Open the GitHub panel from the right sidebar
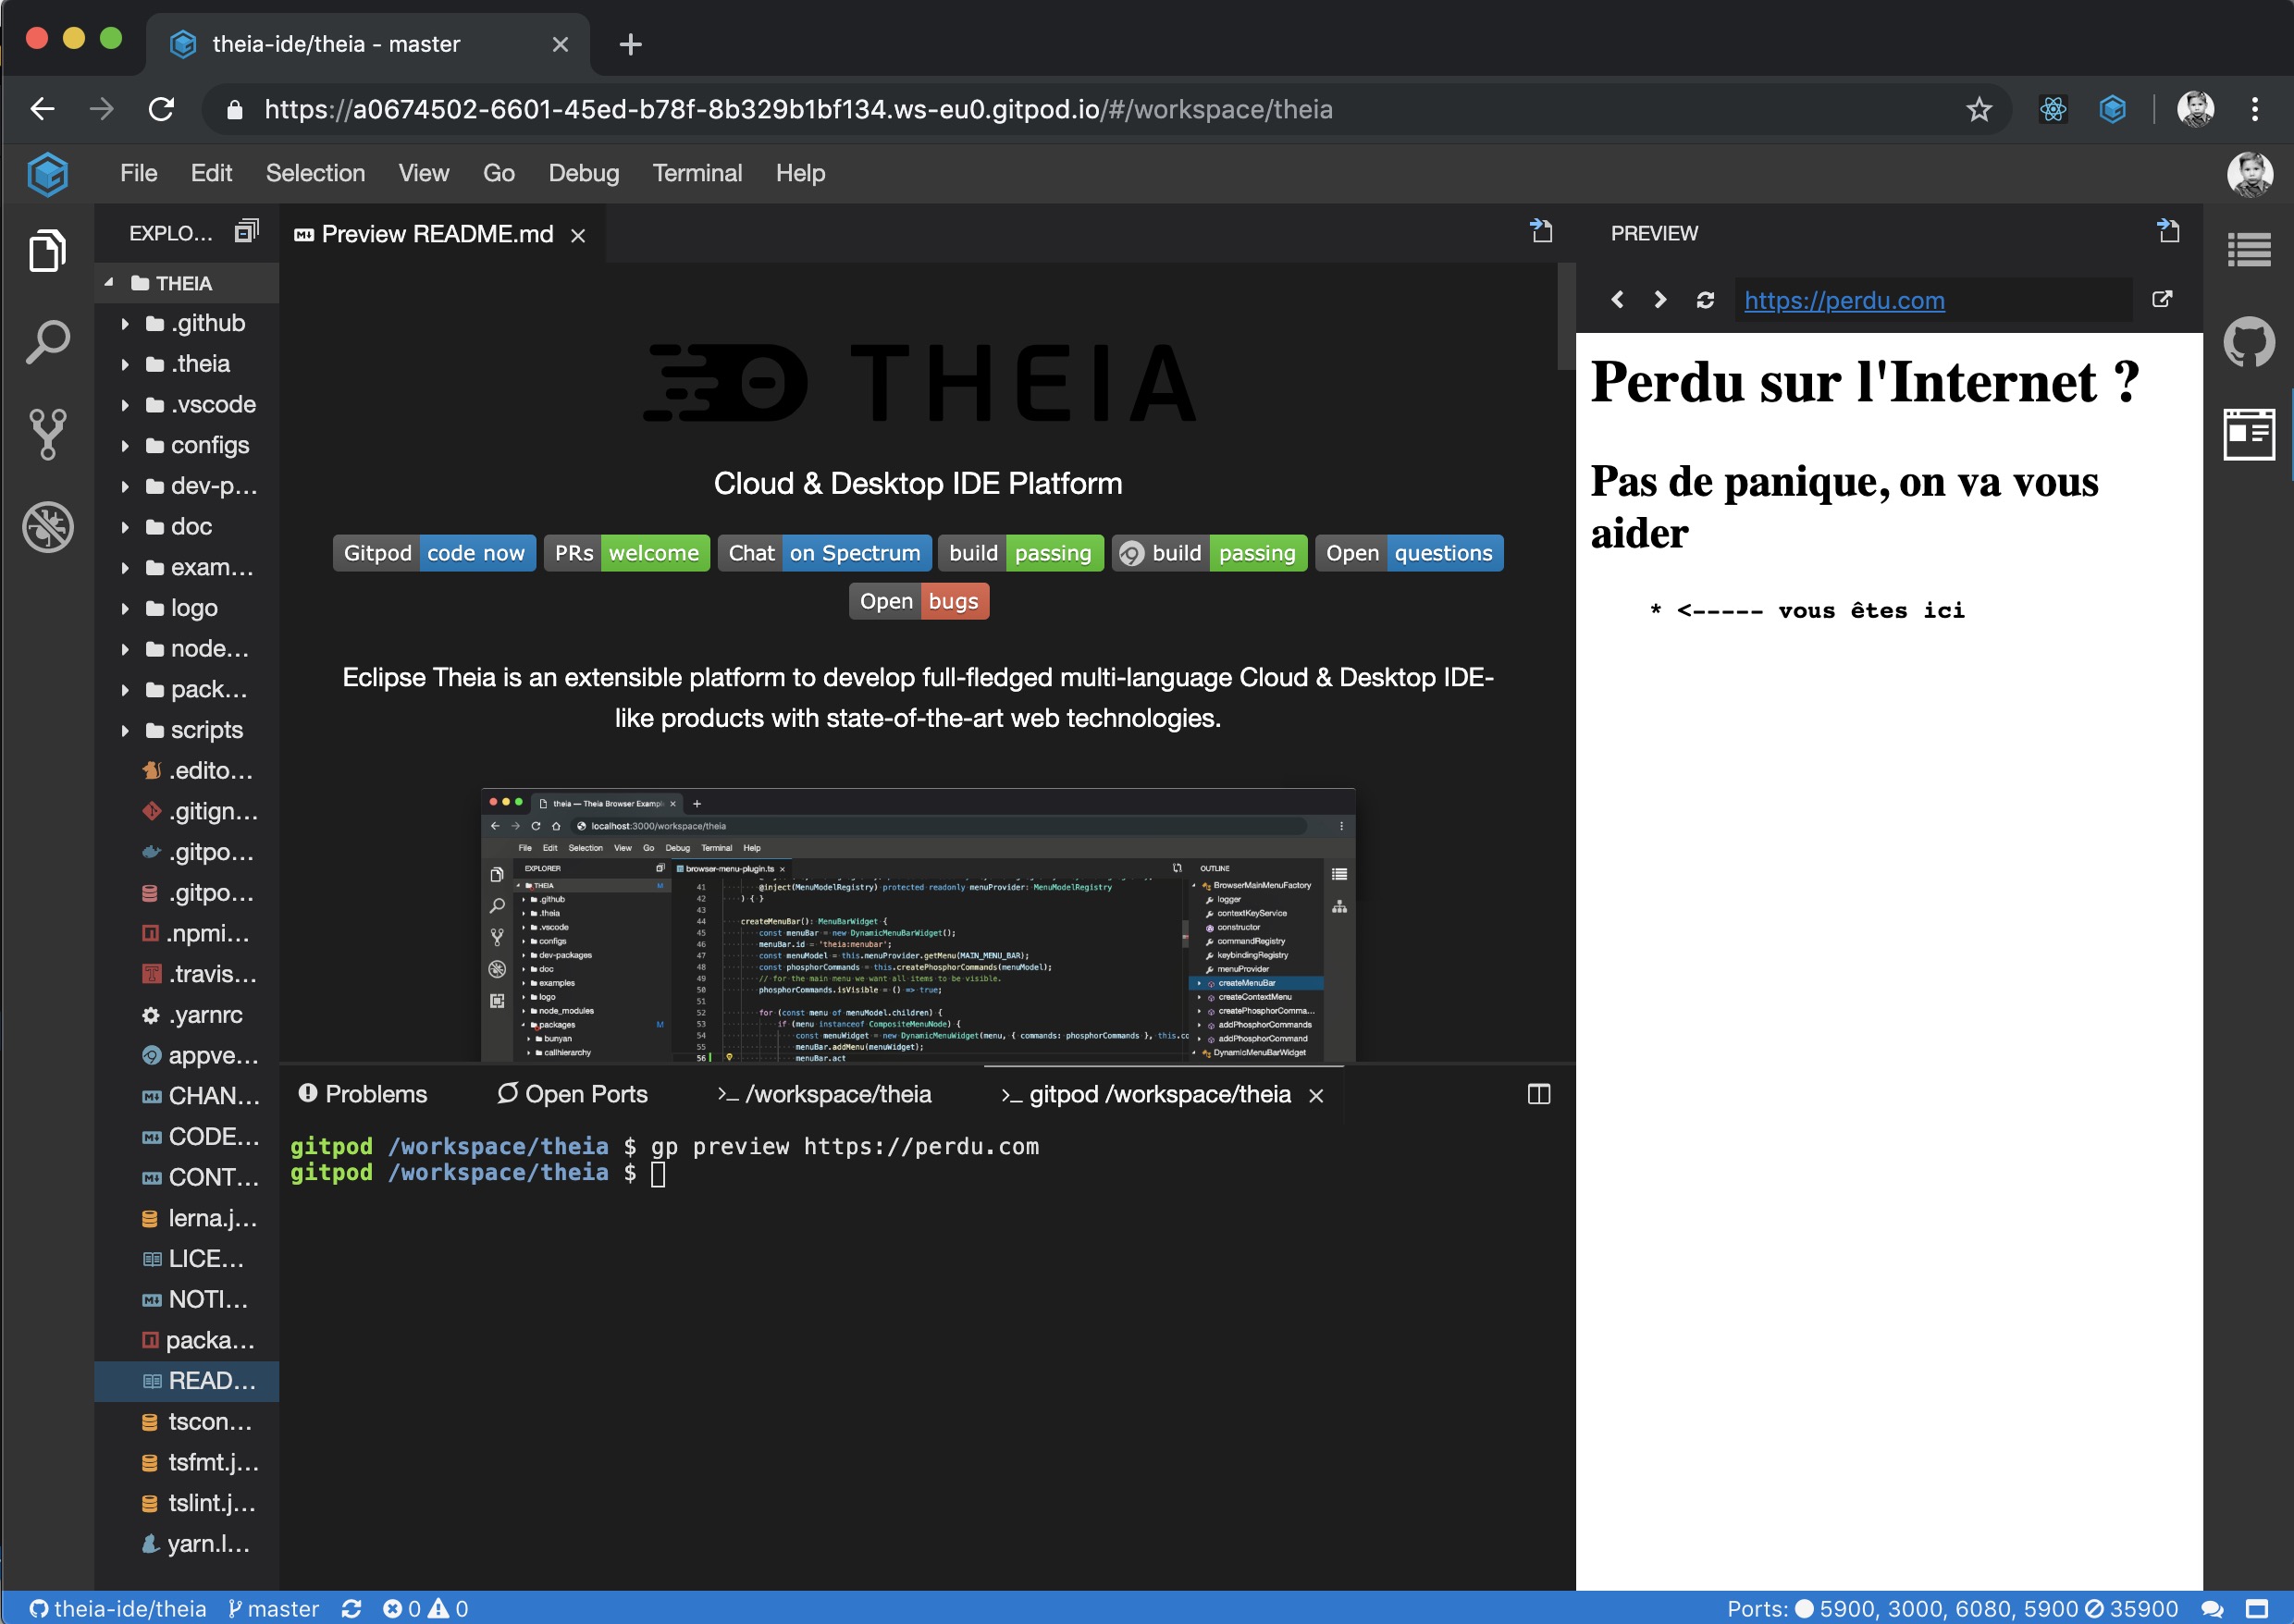This screenshot has width=2294, height=1624. (x=2250, y=341)
